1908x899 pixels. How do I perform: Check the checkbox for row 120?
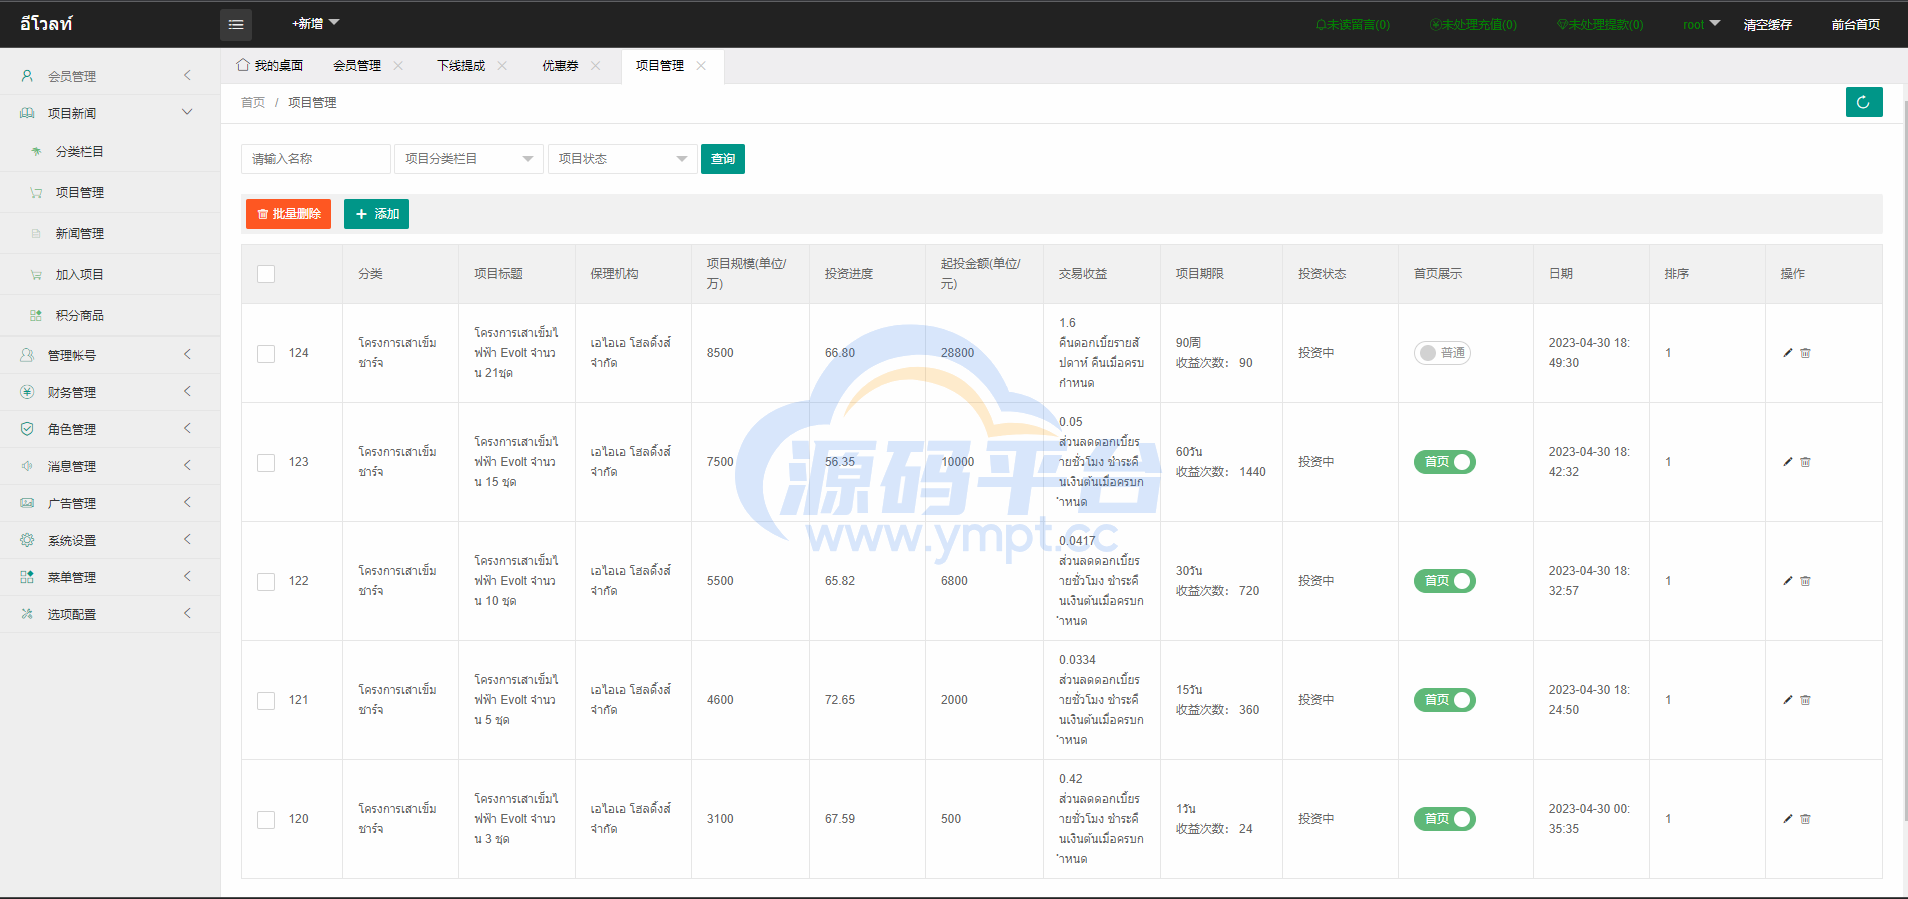click(x=266, y=820)
